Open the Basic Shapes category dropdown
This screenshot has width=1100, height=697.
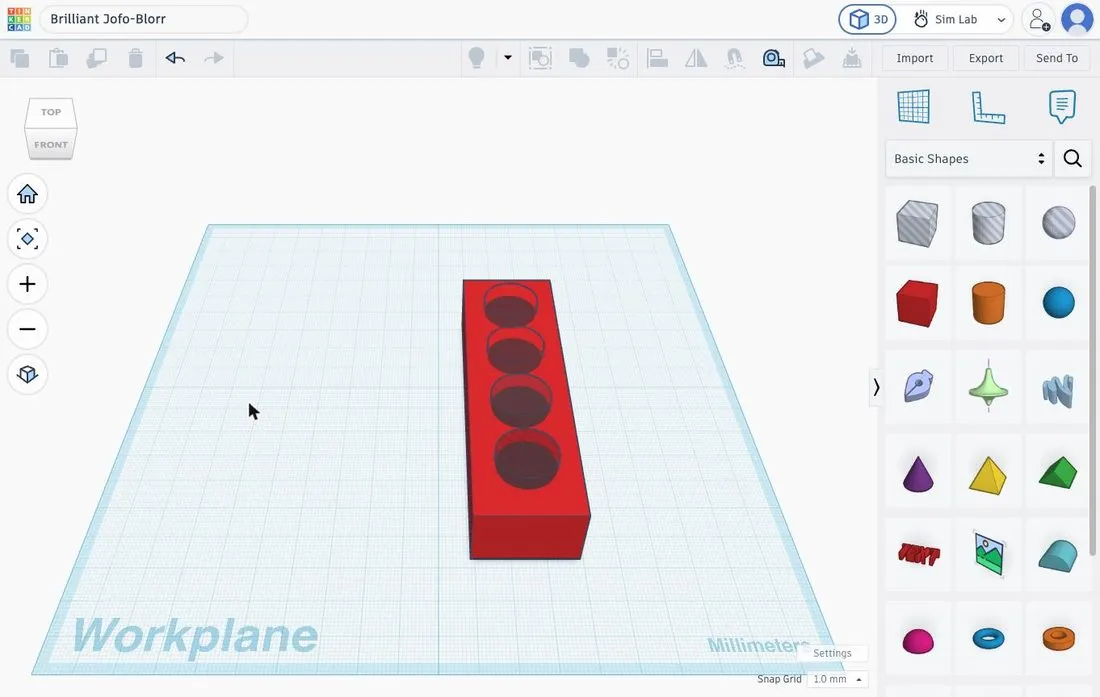coord(969,158)
